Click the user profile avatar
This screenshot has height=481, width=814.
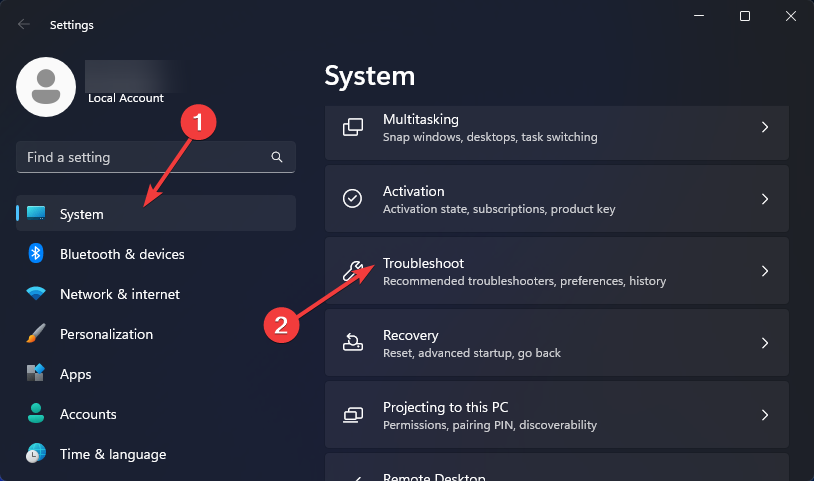[46, 87]
